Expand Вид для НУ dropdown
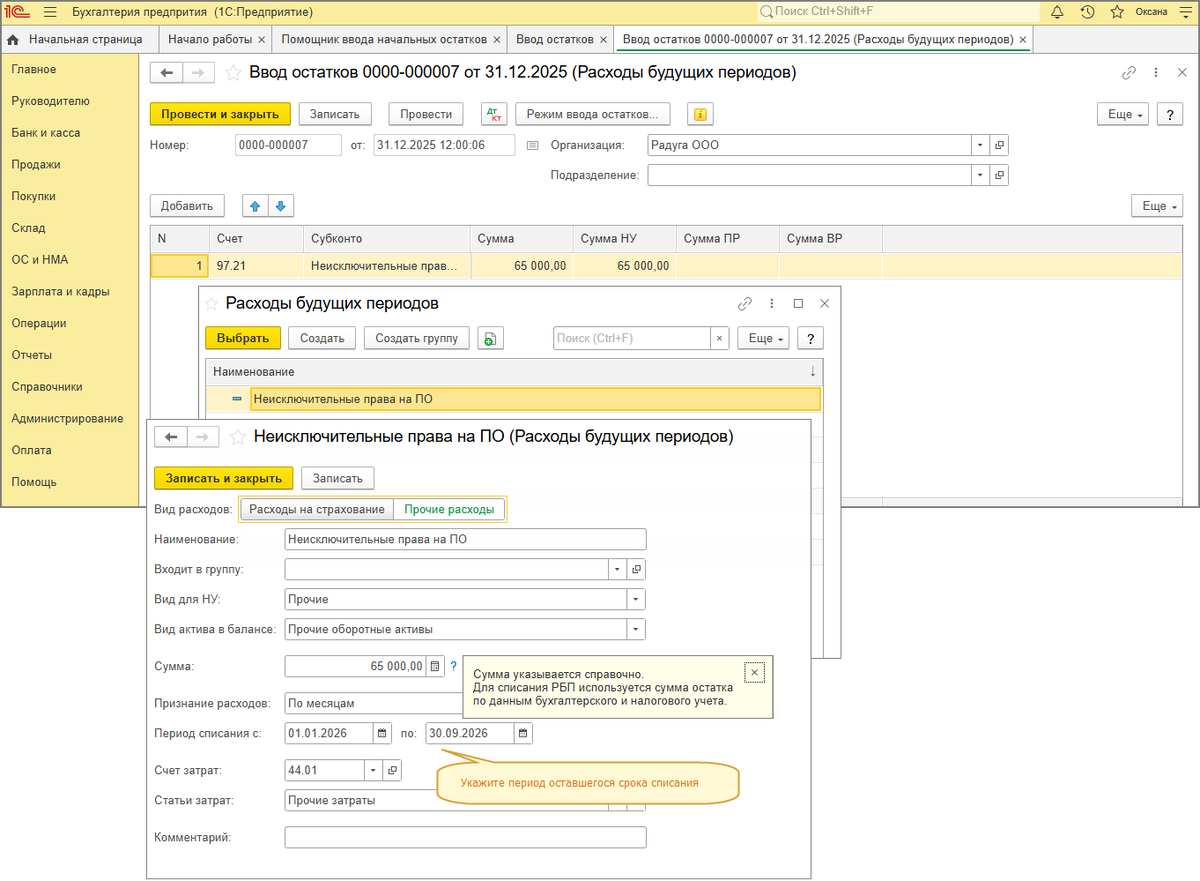The image size is (1200, 881). [x=636, y=599]
